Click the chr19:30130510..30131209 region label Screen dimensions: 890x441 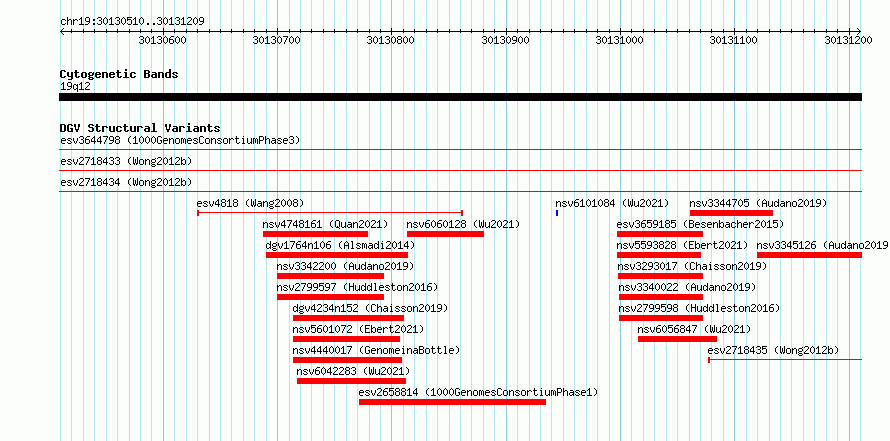tap(132, 21)
